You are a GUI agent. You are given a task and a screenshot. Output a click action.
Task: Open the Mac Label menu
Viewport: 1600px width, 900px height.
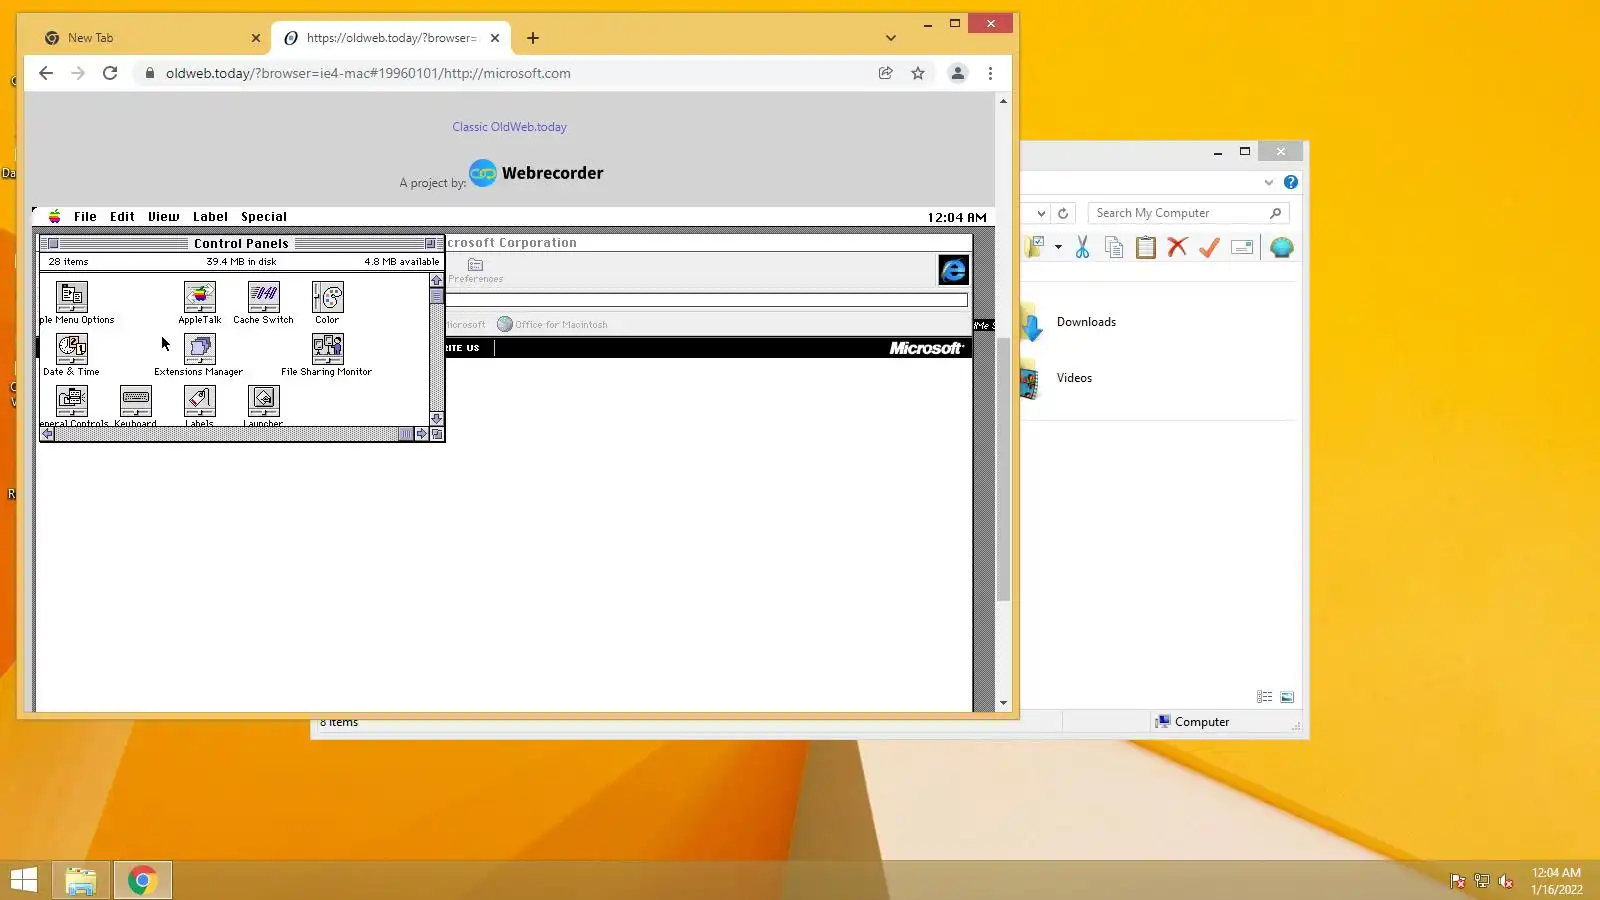pyautogui.click(x=210, y=217)
